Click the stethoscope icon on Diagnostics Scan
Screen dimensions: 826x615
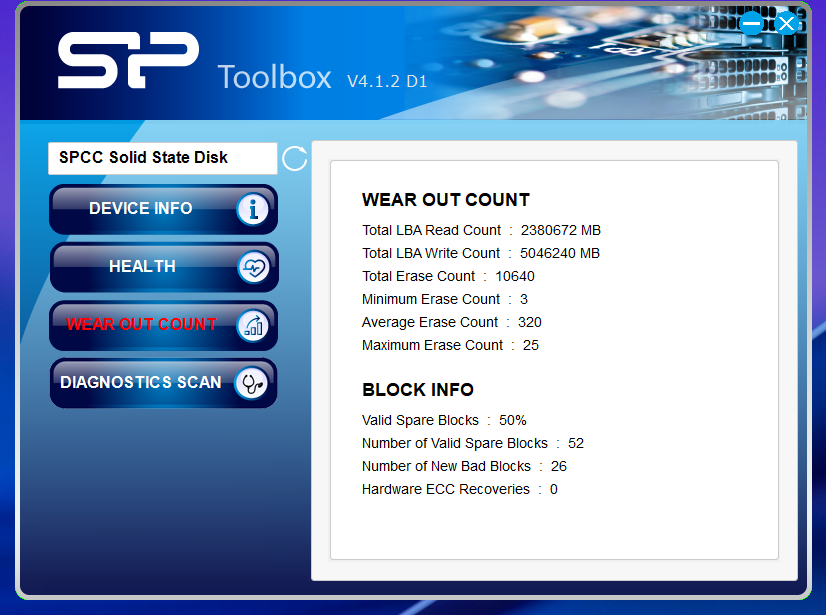[x=252, y=383]
